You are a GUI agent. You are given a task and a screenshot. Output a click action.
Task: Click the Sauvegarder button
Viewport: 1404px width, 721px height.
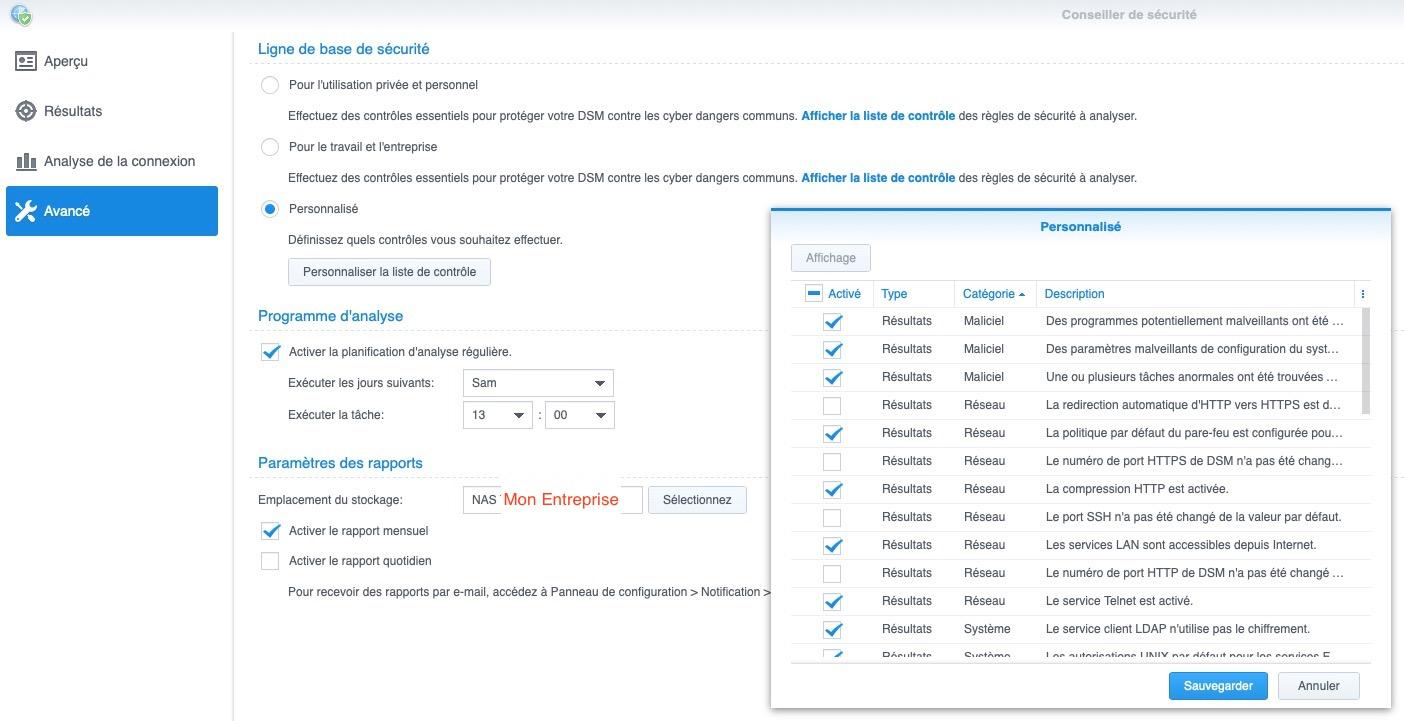pyautogui.click(x=1217, y=686)
